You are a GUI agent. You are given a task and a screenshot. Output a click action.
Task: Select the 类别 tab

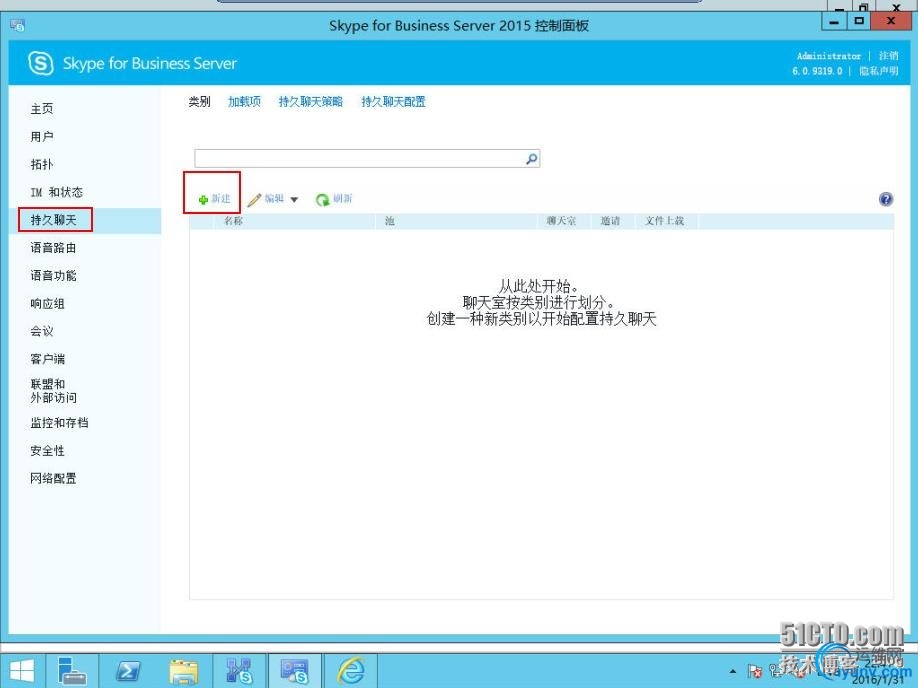(x=199, y=102)
